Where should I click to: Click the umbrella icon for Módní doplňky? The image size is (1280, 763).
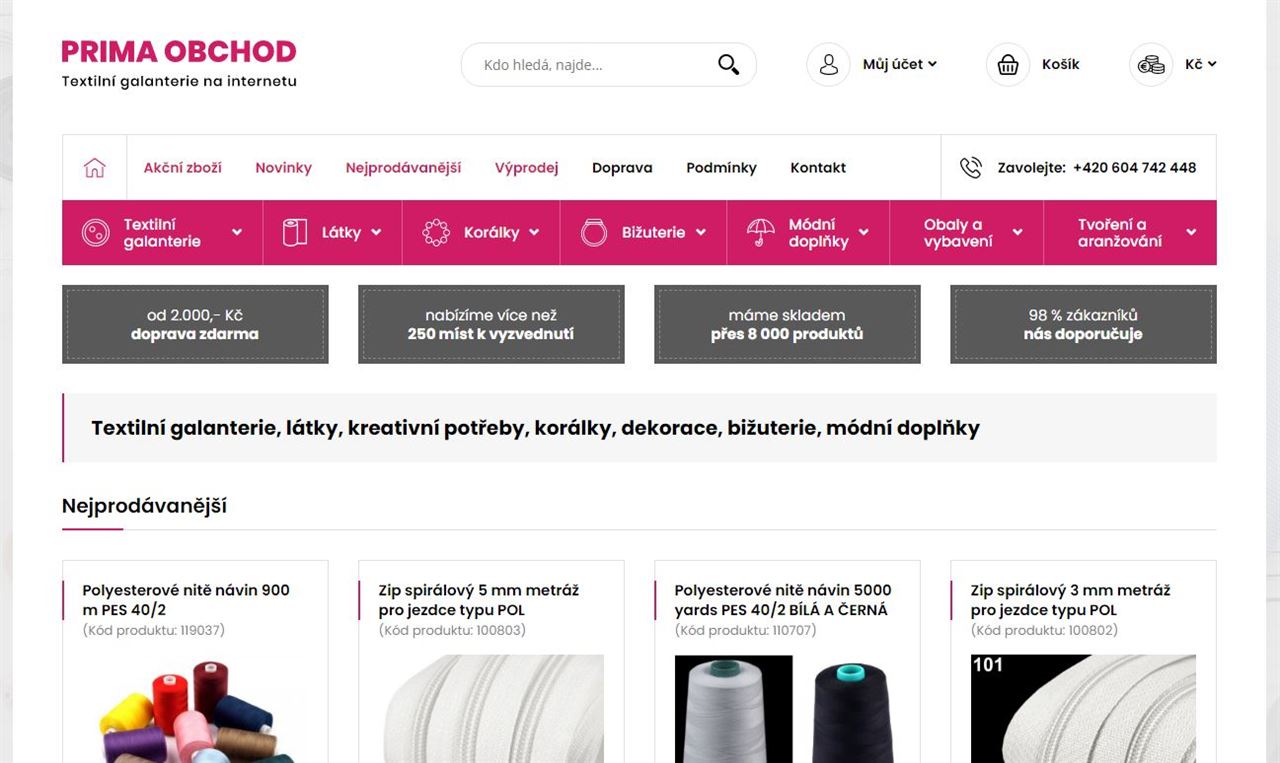coord(761,233)
